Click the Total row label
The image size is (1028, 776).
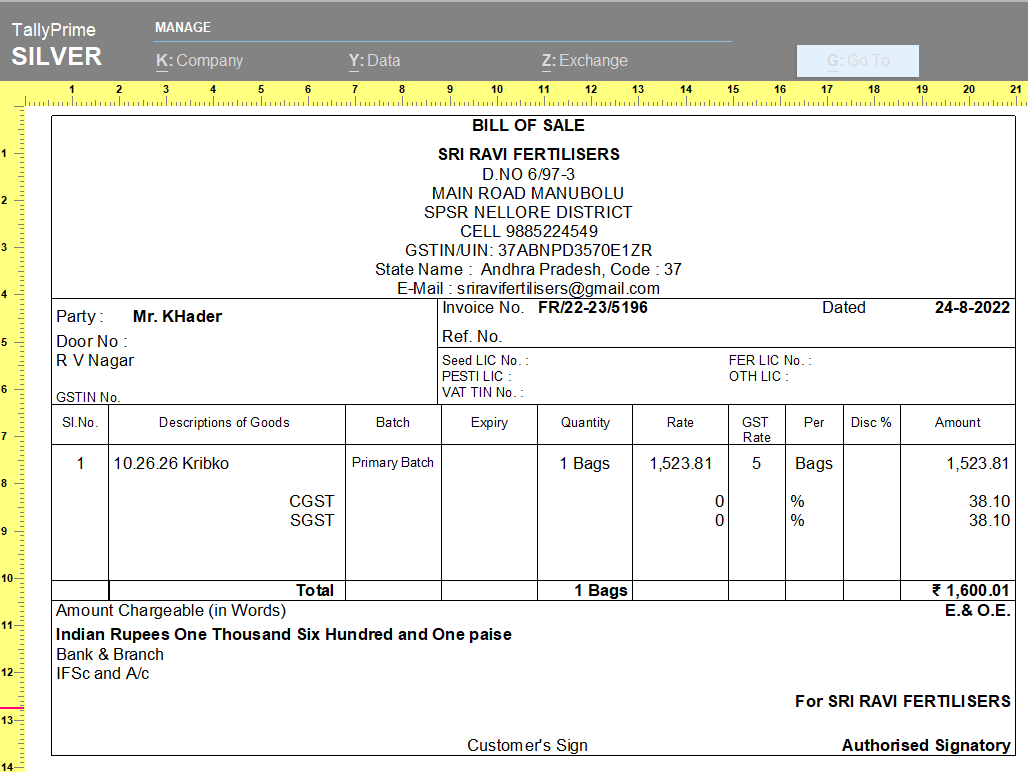click(x=315, y=591)
